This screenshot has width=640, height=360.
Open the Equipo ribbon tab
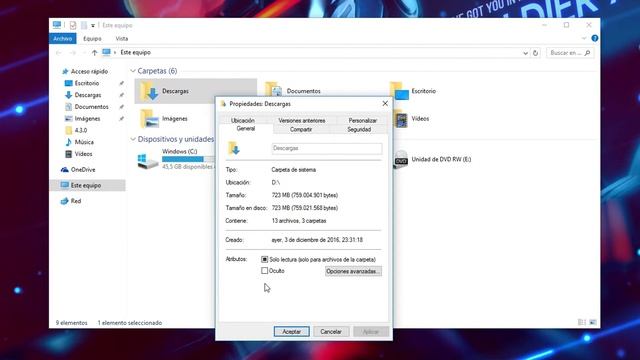tap(92, 38)
